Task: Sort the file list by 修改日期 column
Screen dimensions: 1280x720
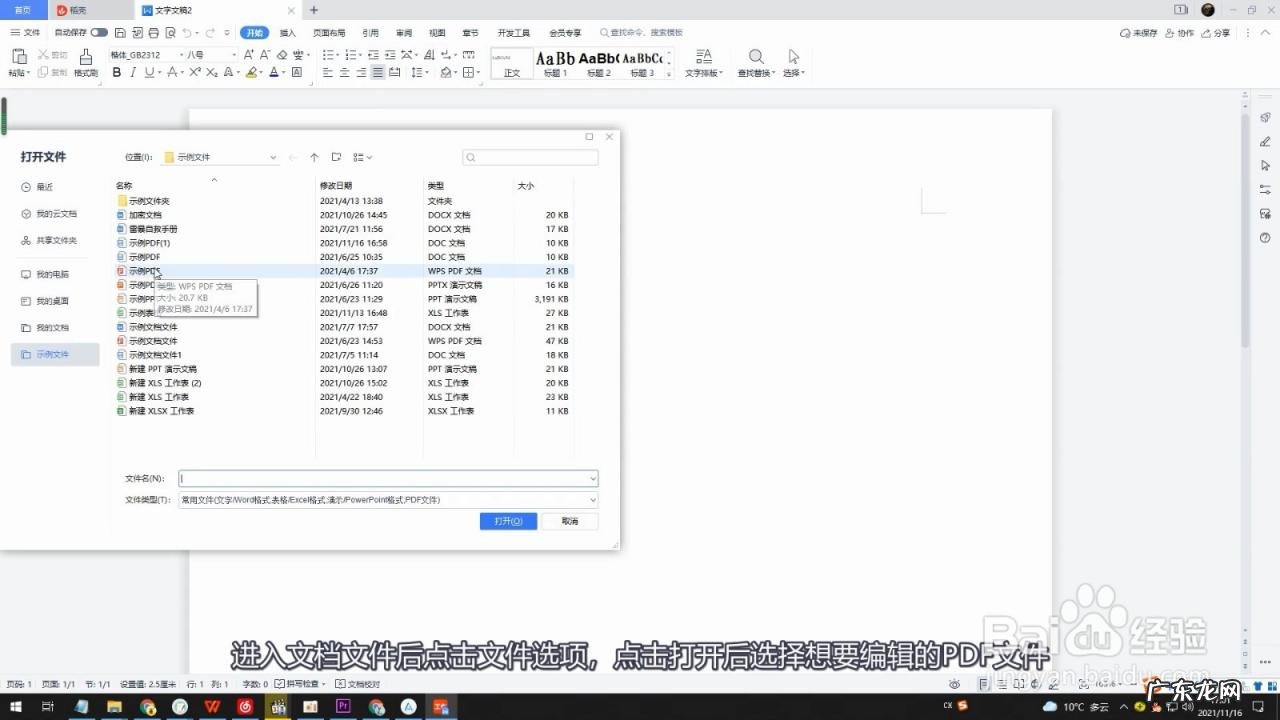Action: [x=336, y=186]
